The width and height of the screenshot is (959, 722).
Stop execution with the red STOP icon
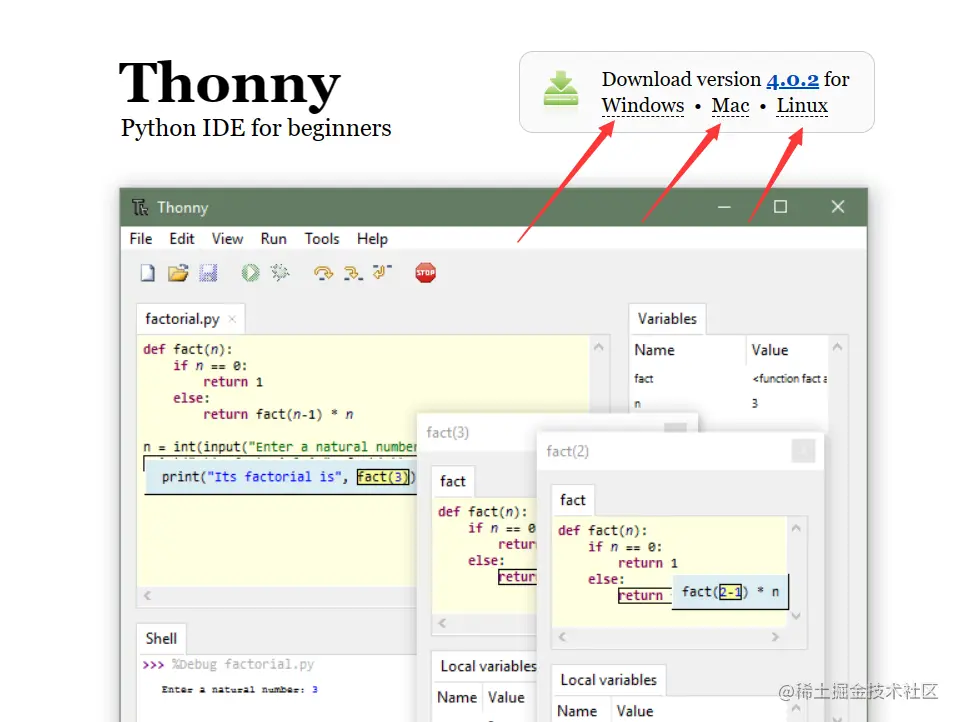[x=425, y=273]
